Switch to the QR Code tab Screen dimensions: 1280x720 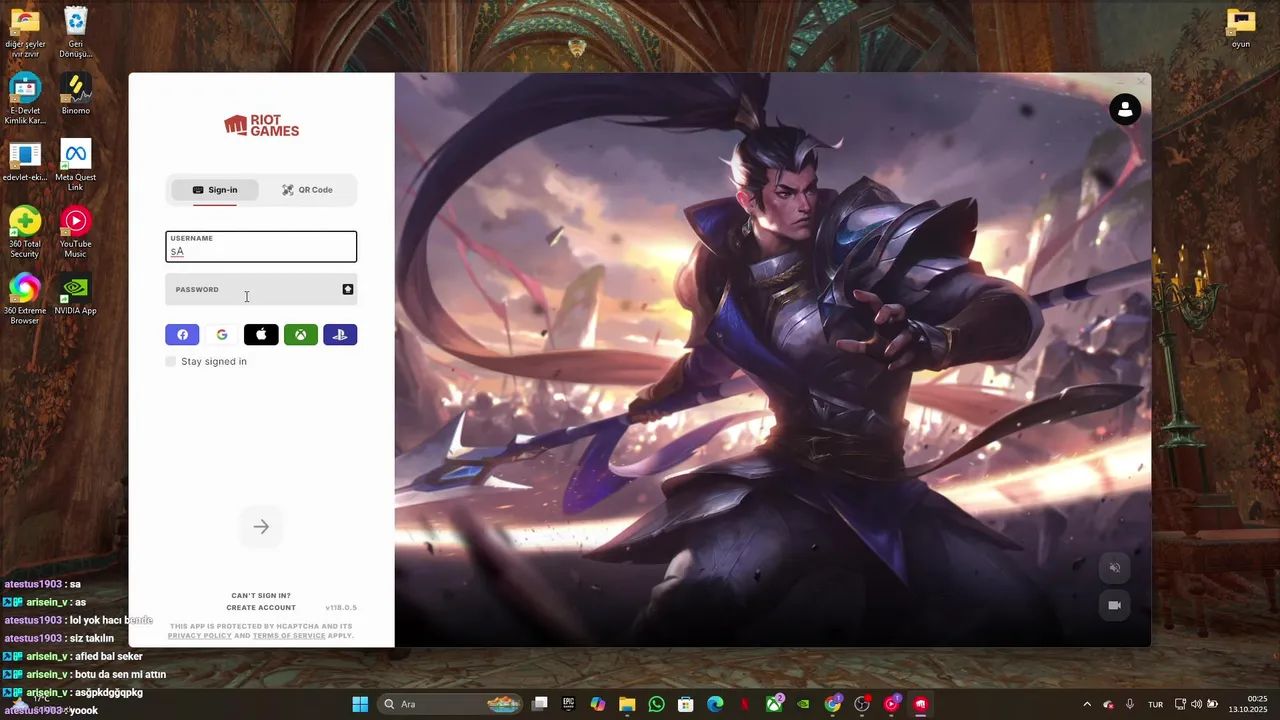[307, 190]
